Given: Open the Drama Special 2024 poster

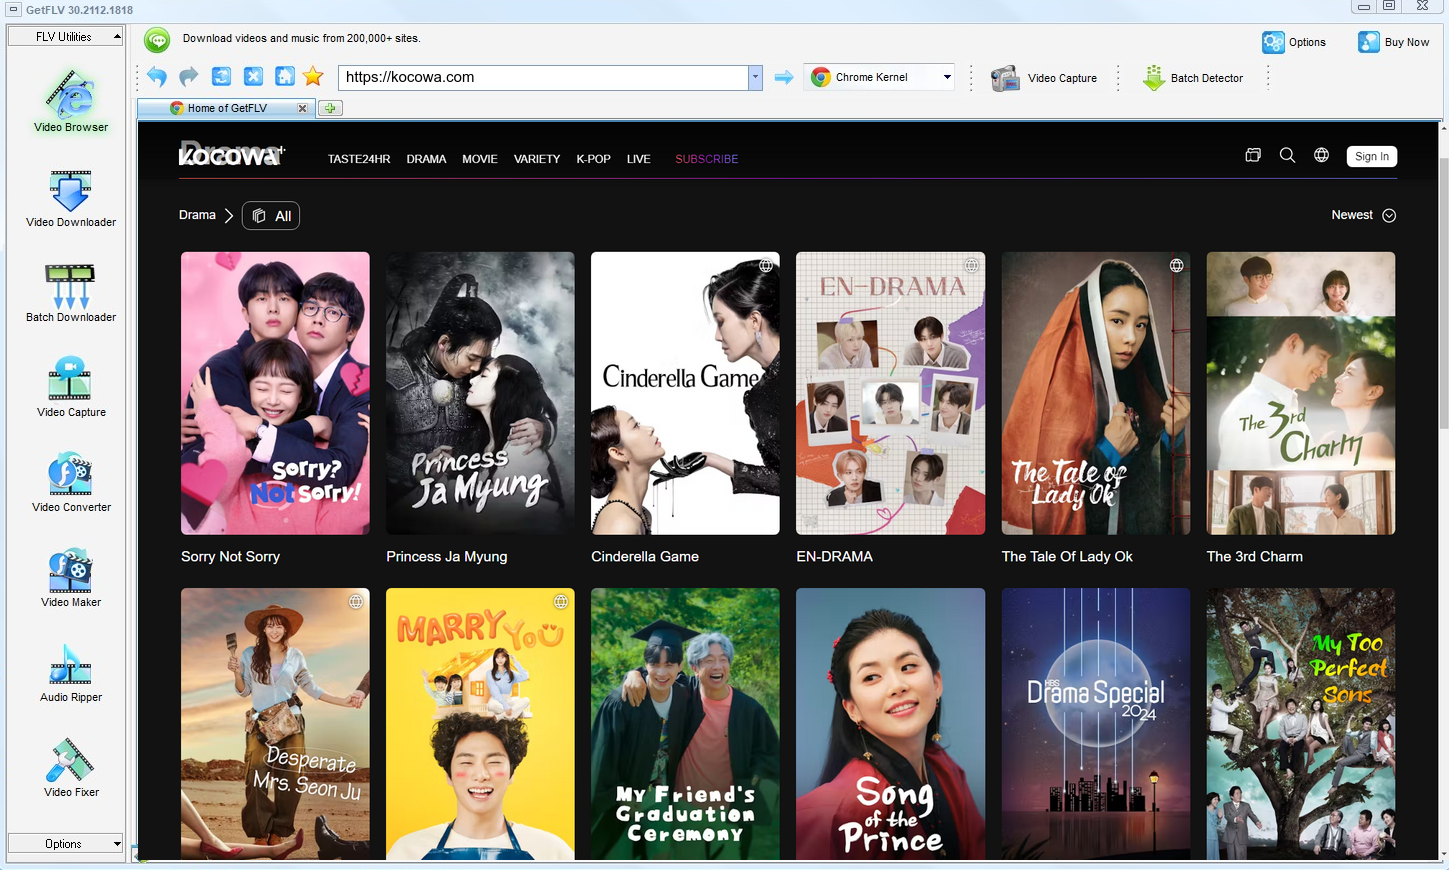Looking at the screenshot, I should 1096,724.
